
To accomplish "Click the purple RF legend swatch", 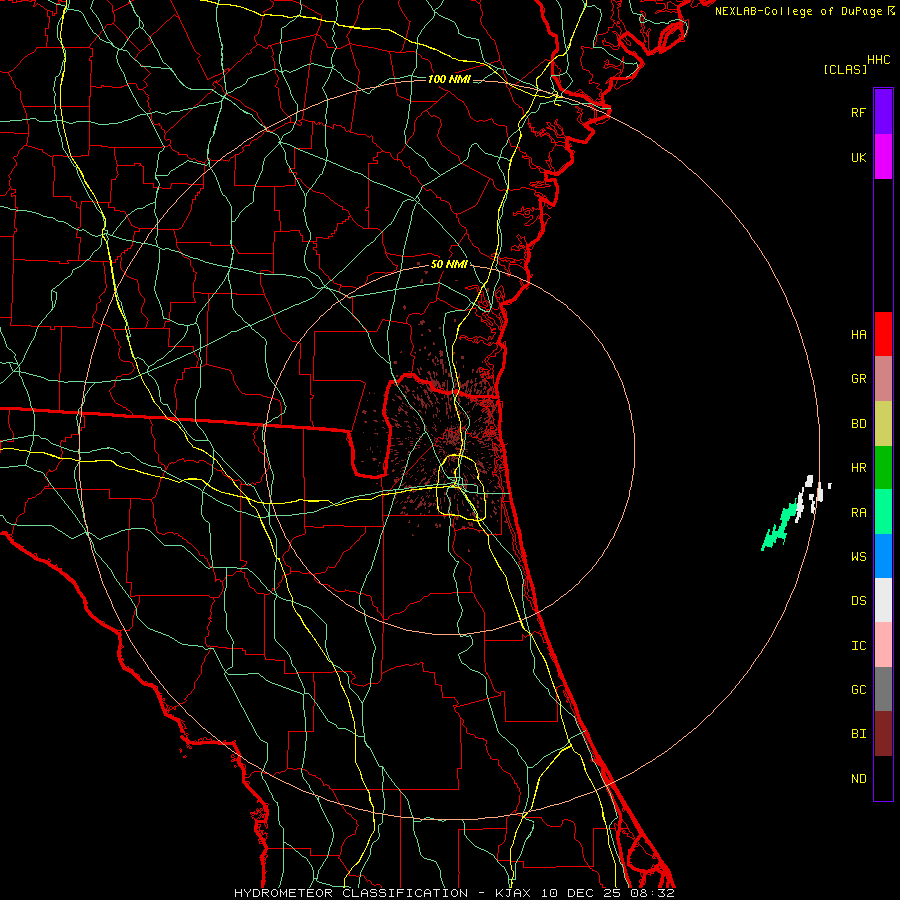I will [x=883, y=112].
